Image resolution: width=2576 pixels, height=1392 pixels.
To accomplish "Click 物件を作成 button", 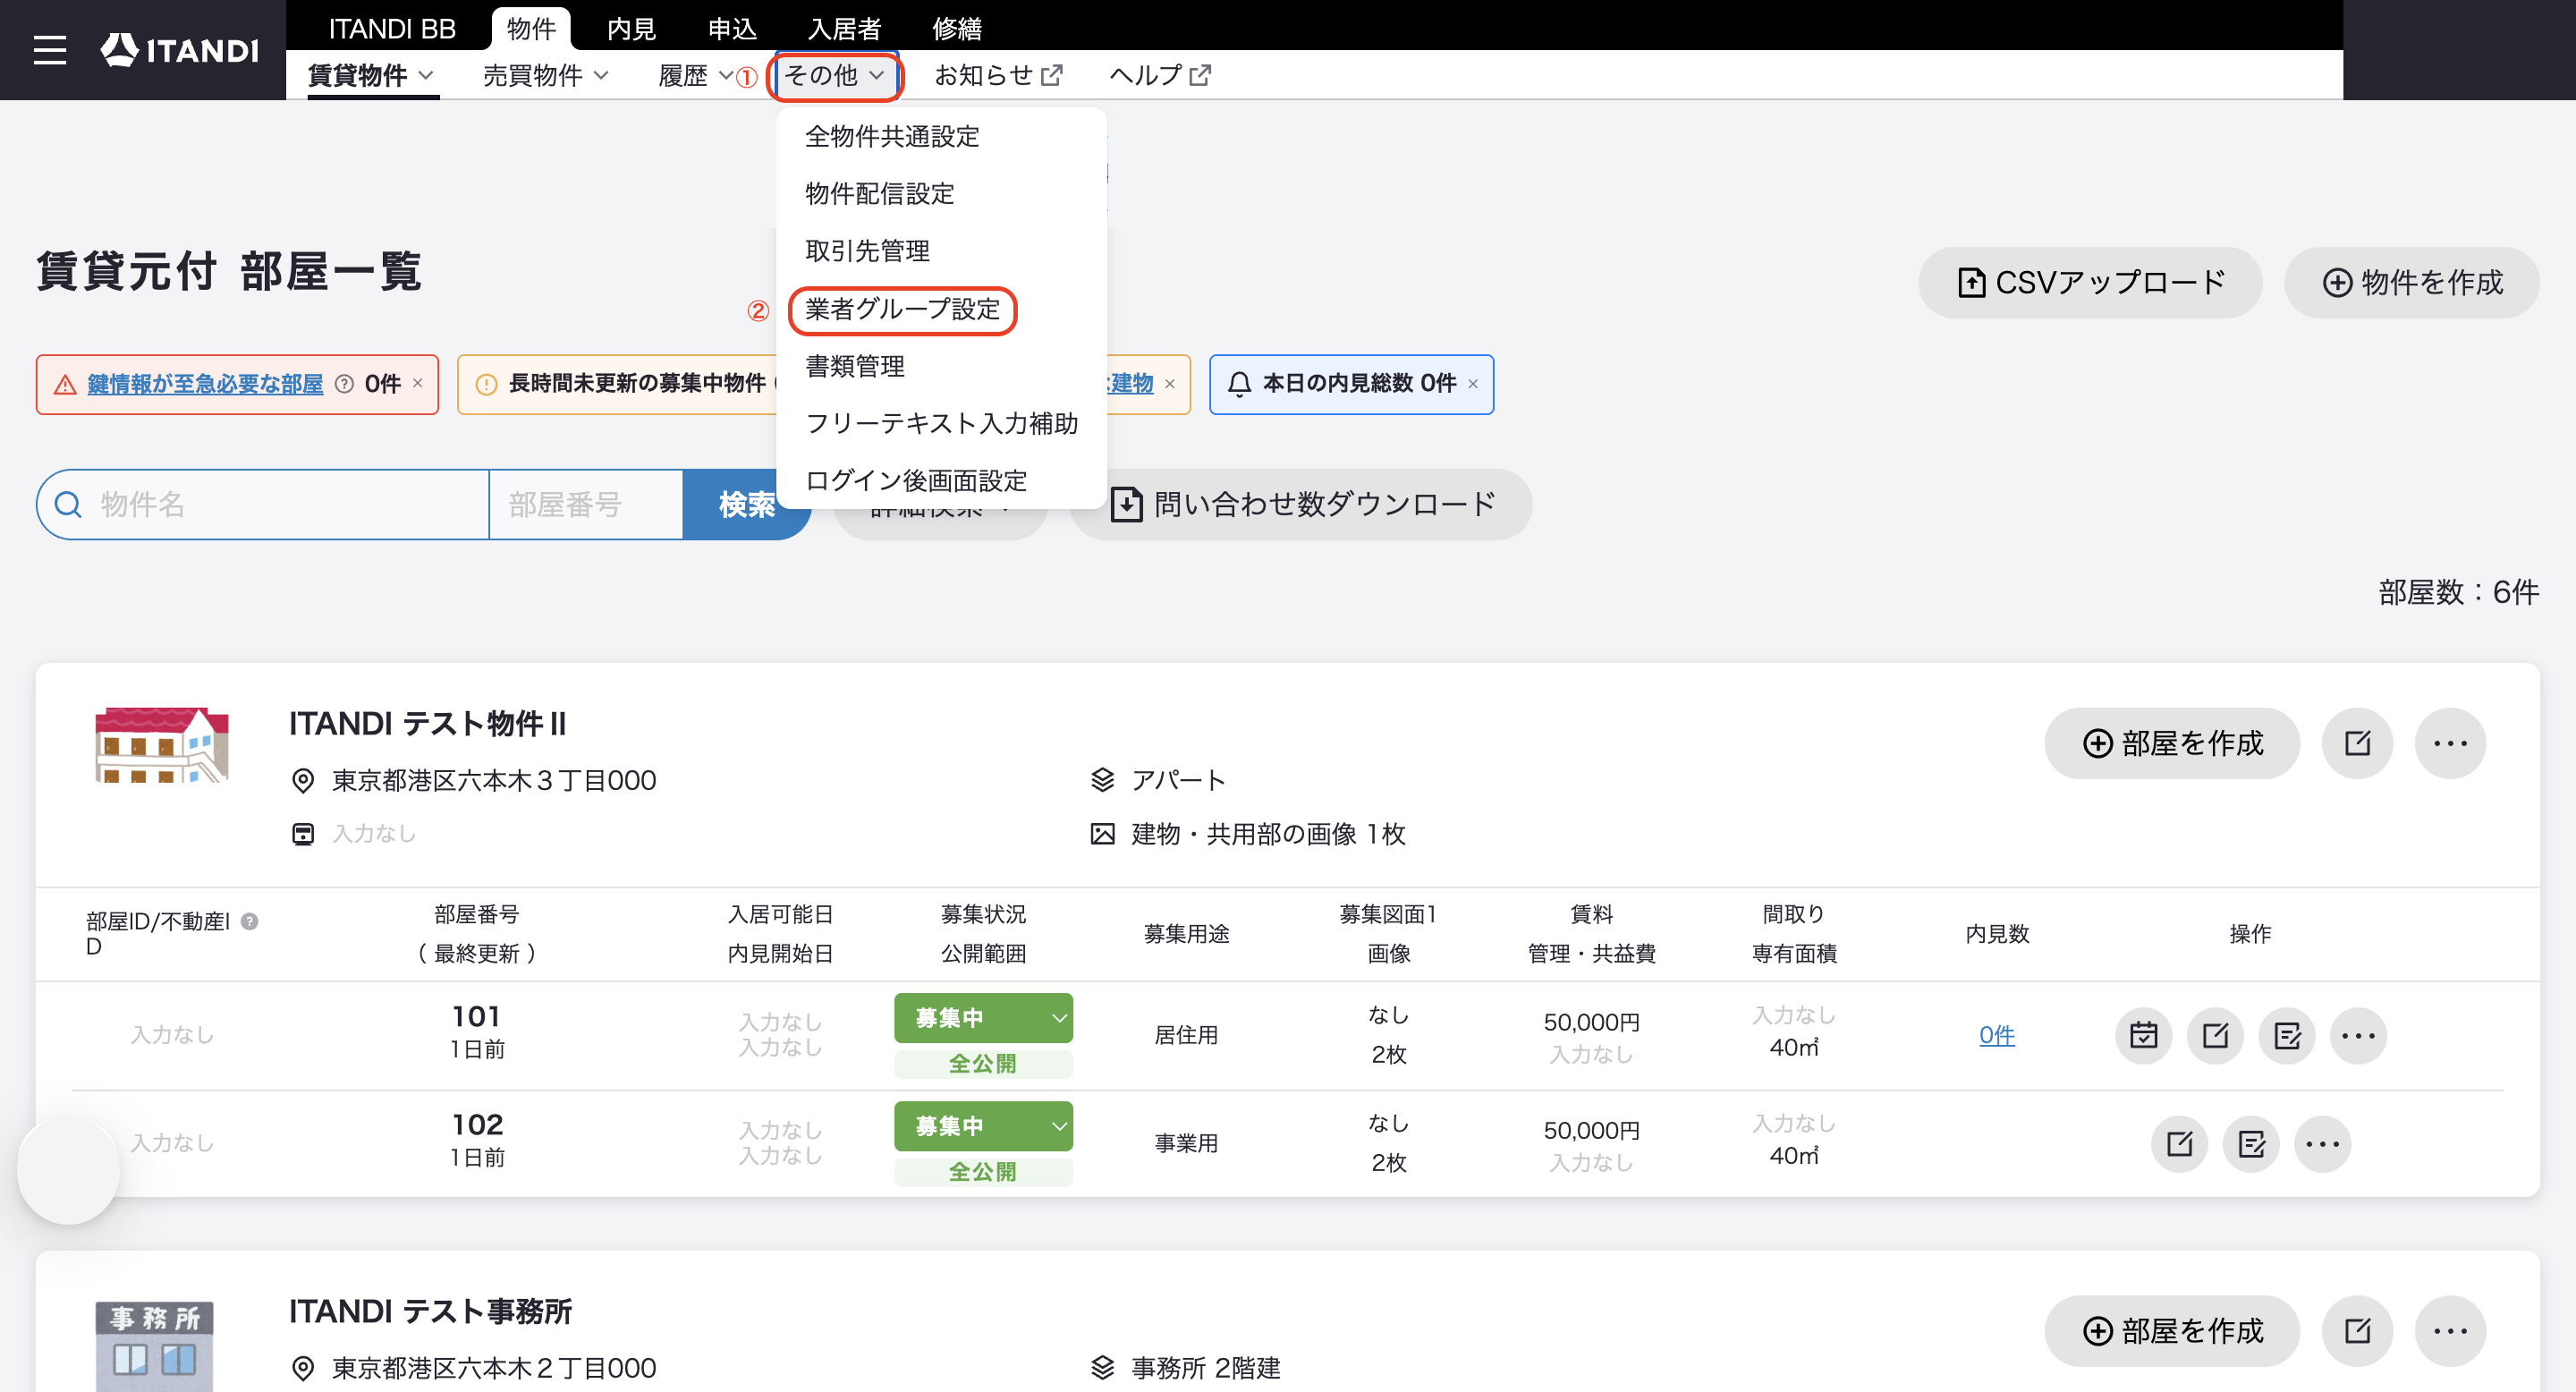I will click(2411, 283).
